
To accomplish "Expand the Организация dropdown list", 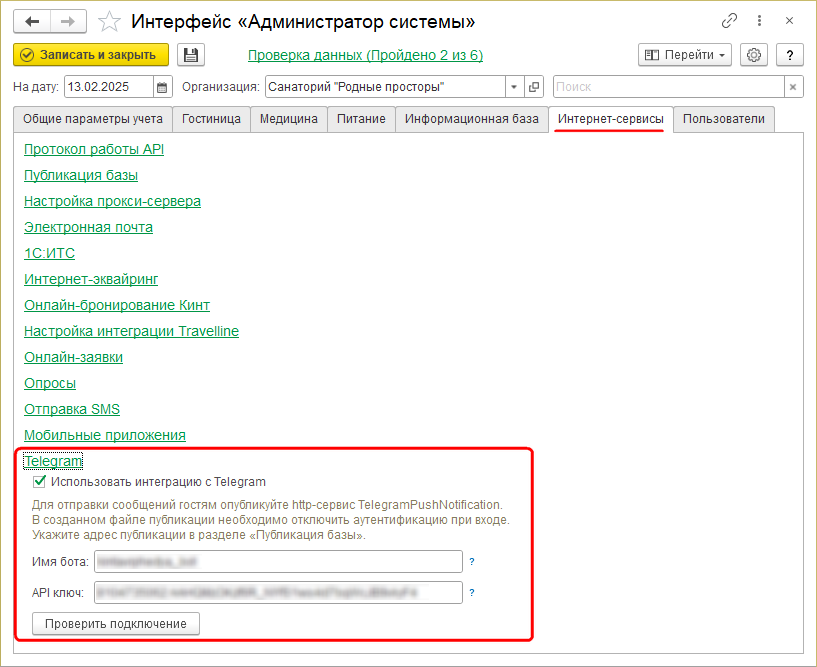I will click(514, 87).
